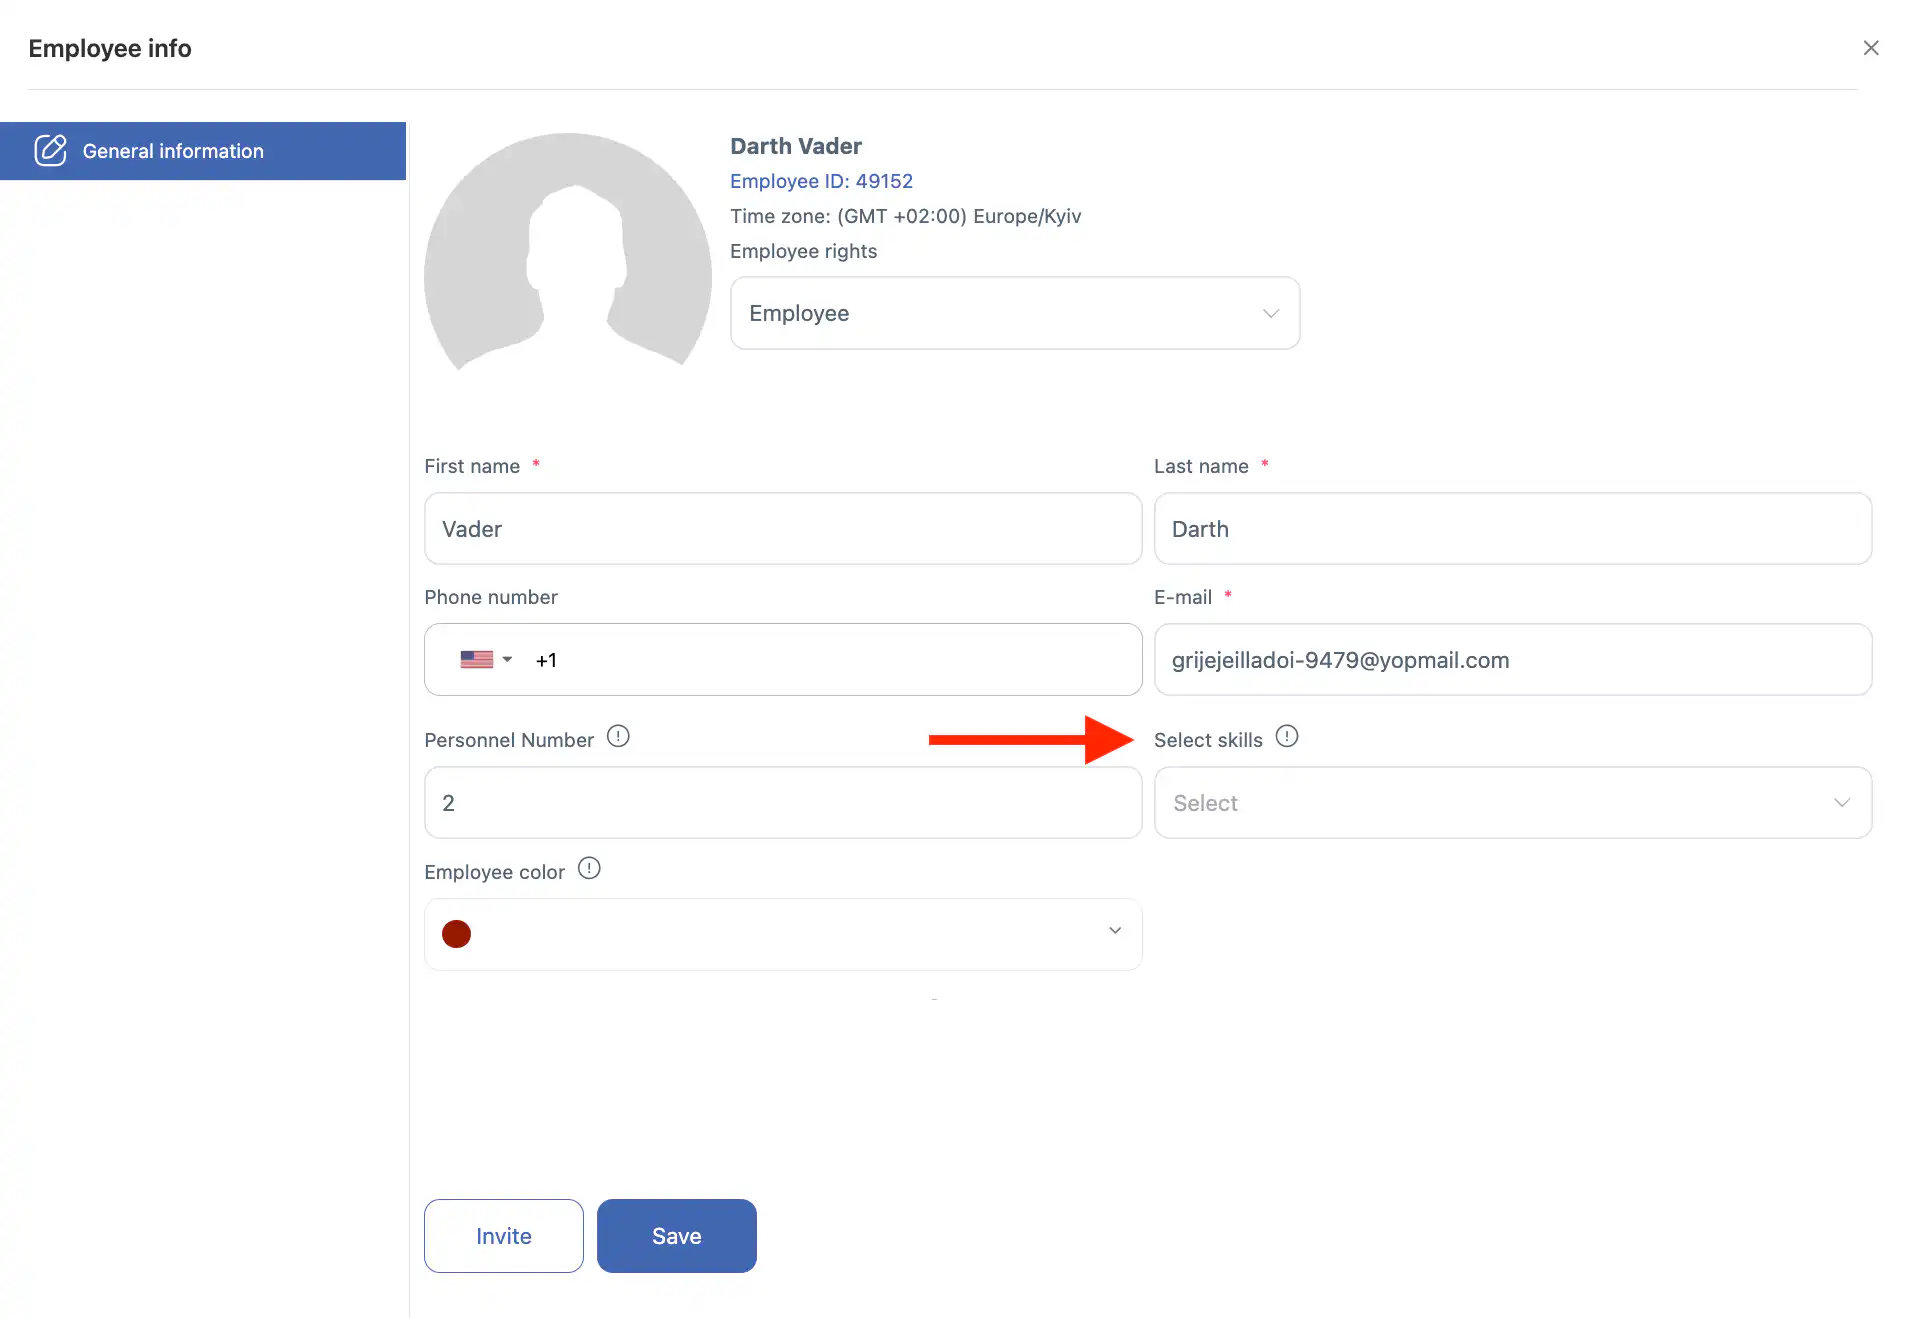Image resolution: width=1916 pixels, height=1318 pixels.
Task: Click into the Last name field
Action: pos(1512,529)
